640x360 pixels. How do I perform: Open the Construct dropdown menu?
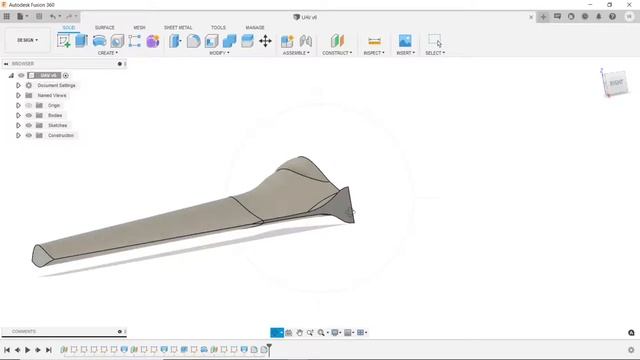(337, 53)
